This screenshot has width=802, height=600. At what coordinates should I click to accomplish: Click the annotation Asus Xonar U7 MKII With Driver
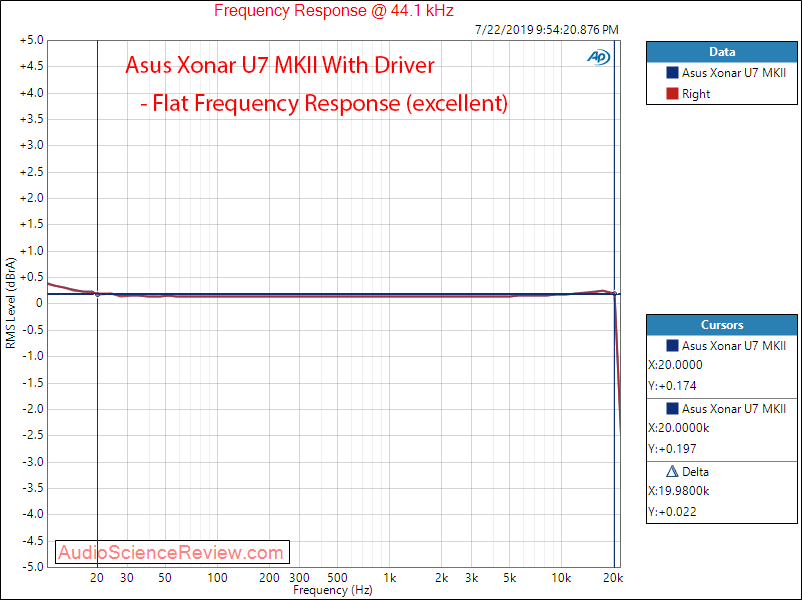280,65
